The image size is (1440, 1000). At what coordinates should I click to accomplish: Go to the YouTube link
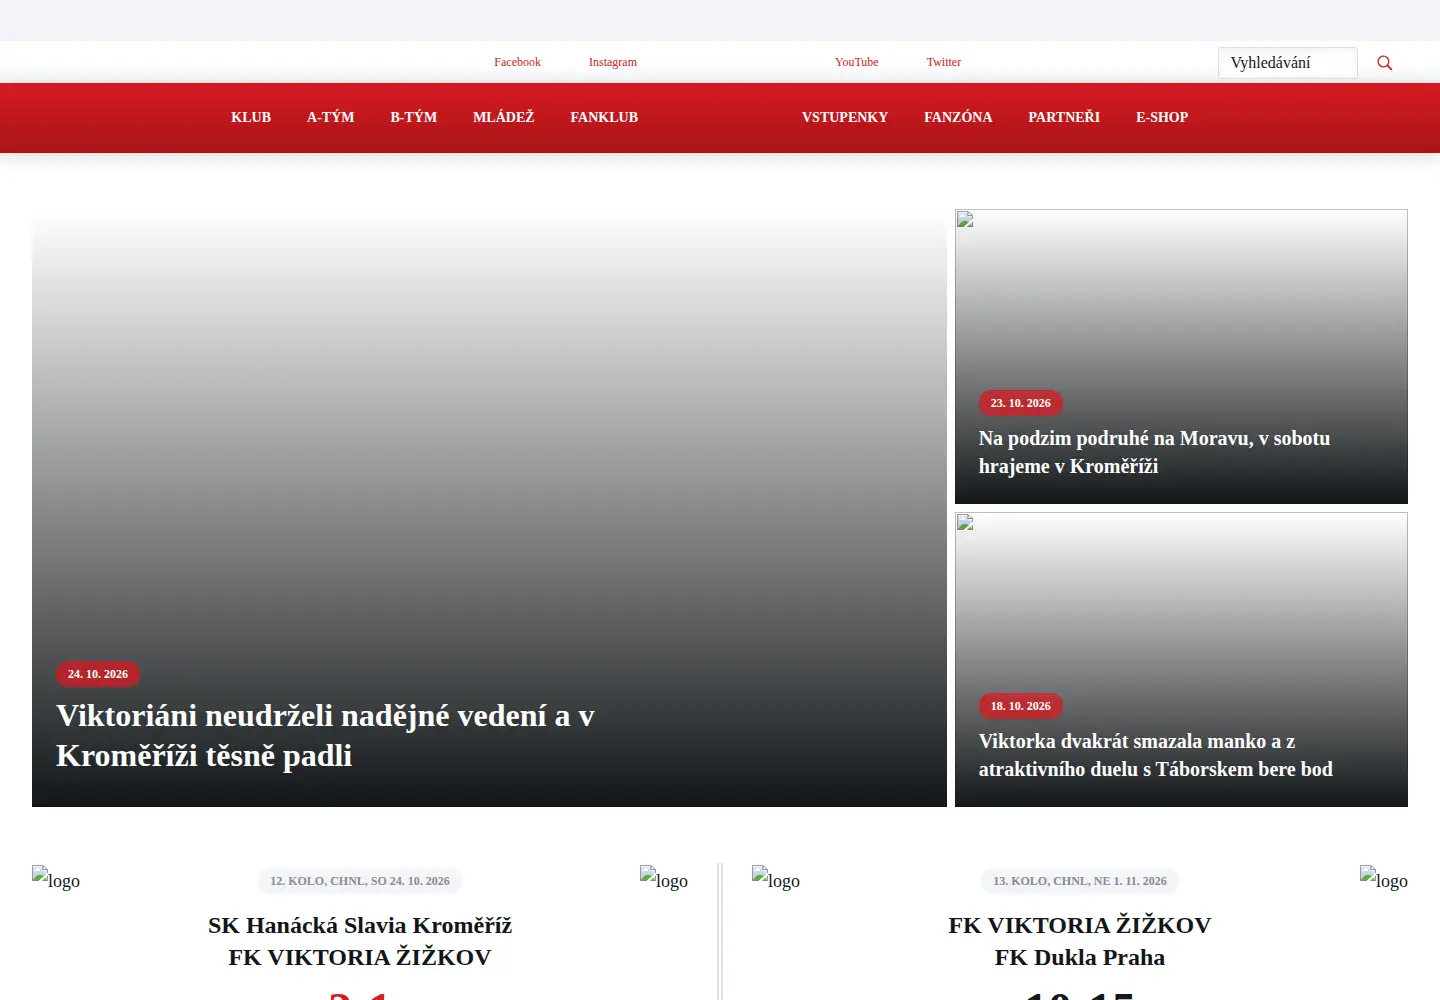coord(857,62)
